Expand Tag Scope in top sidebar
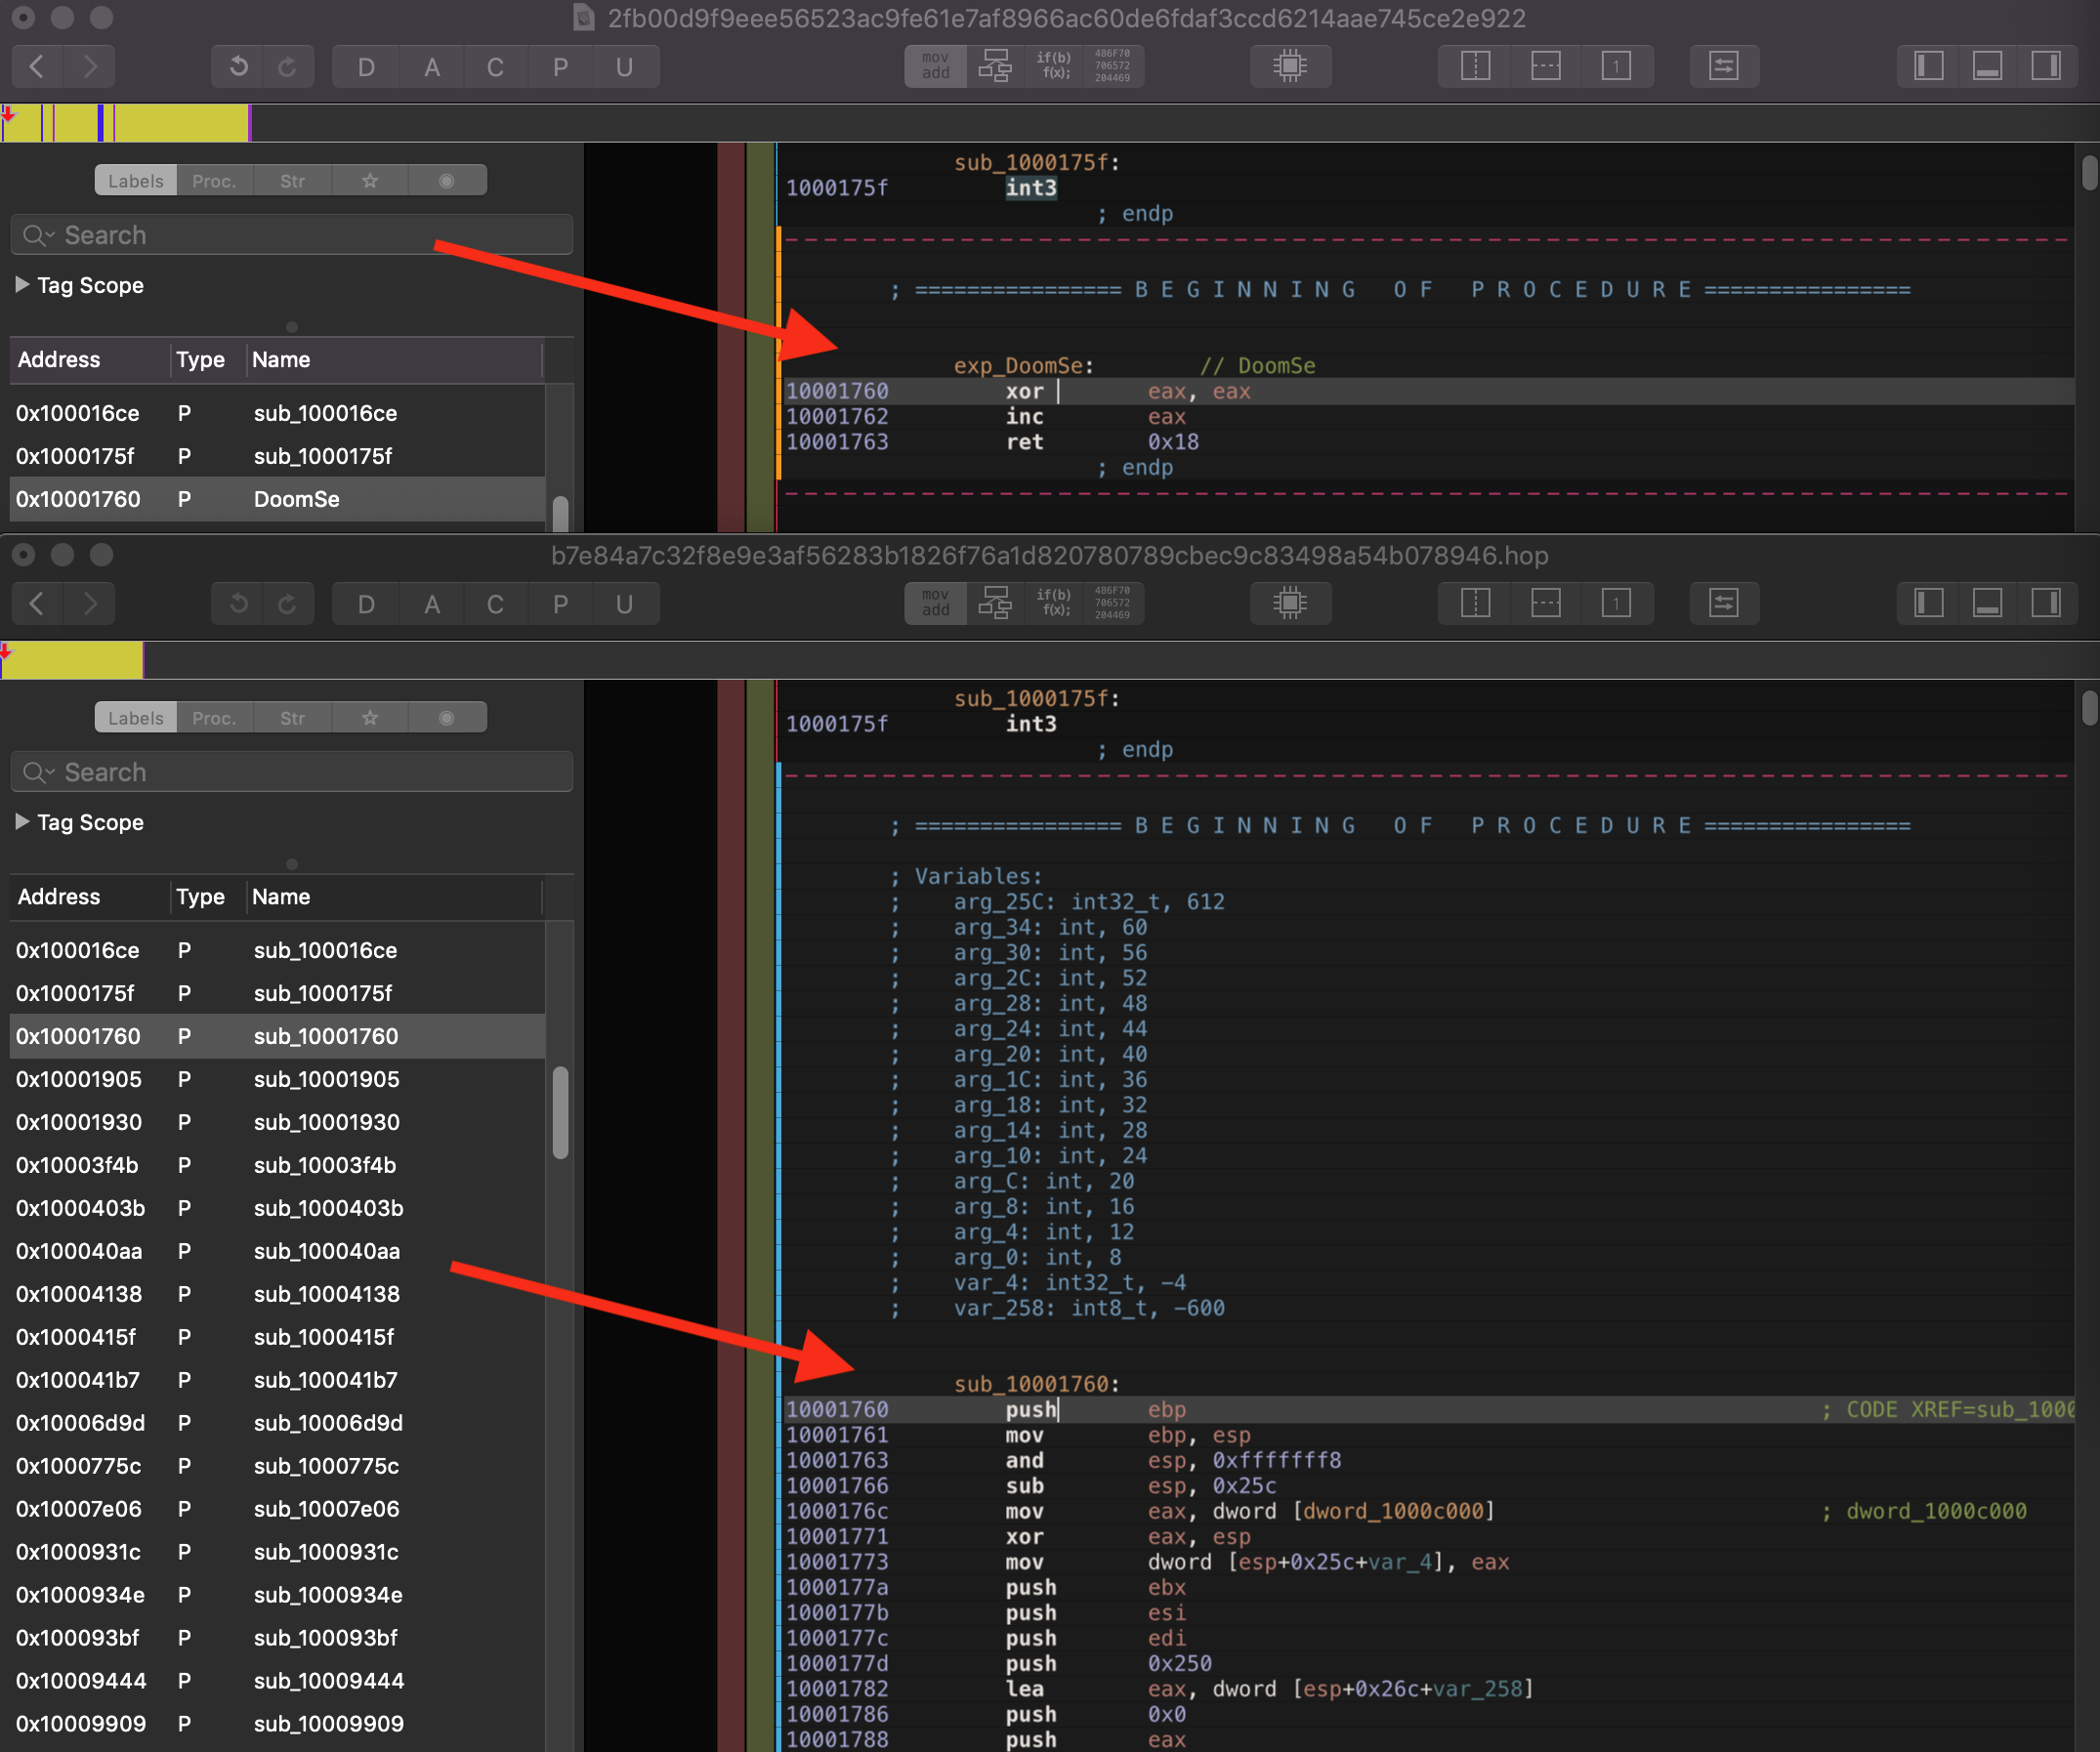The height and width of the screenshot is (1752, 2100). 22,284
